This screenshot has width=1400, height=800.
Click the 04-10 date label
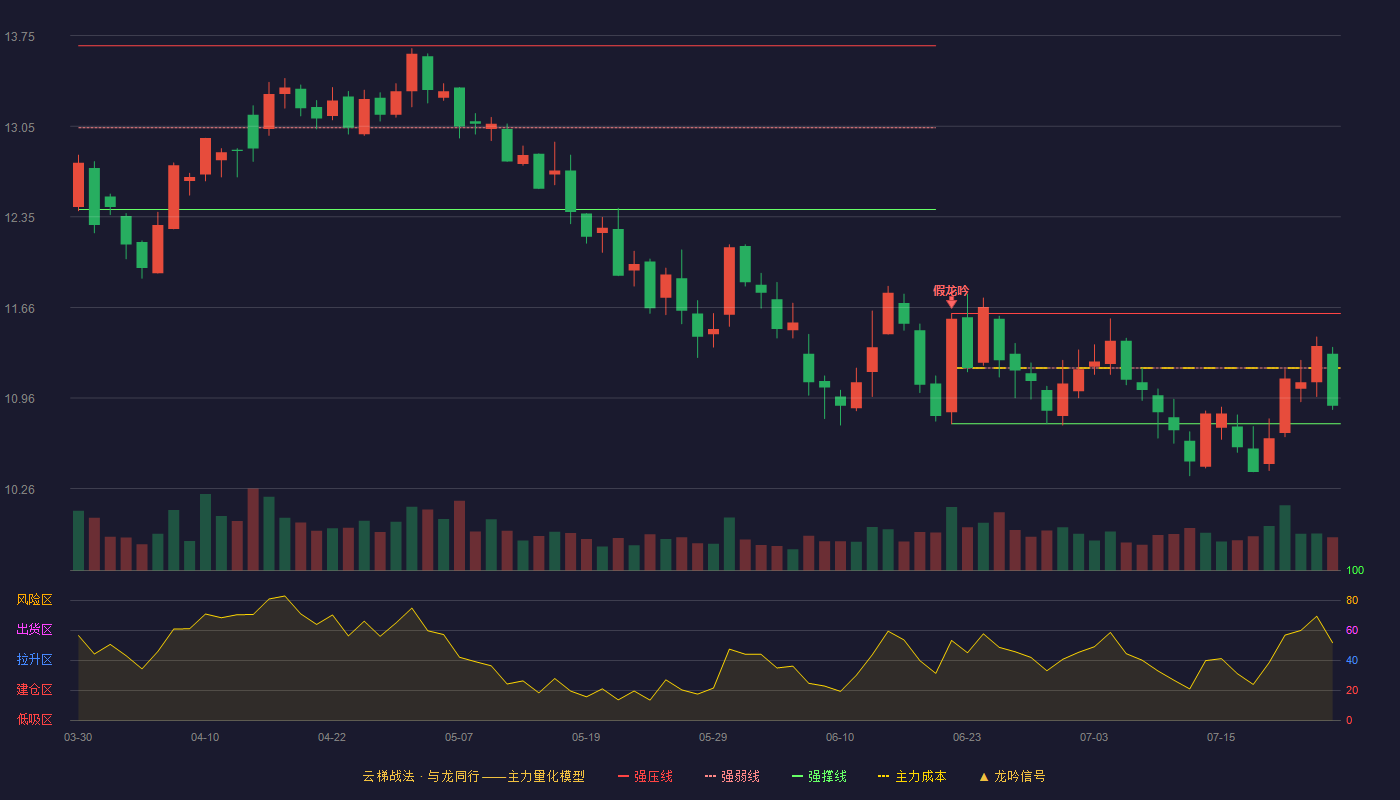[x=205, y=737]
